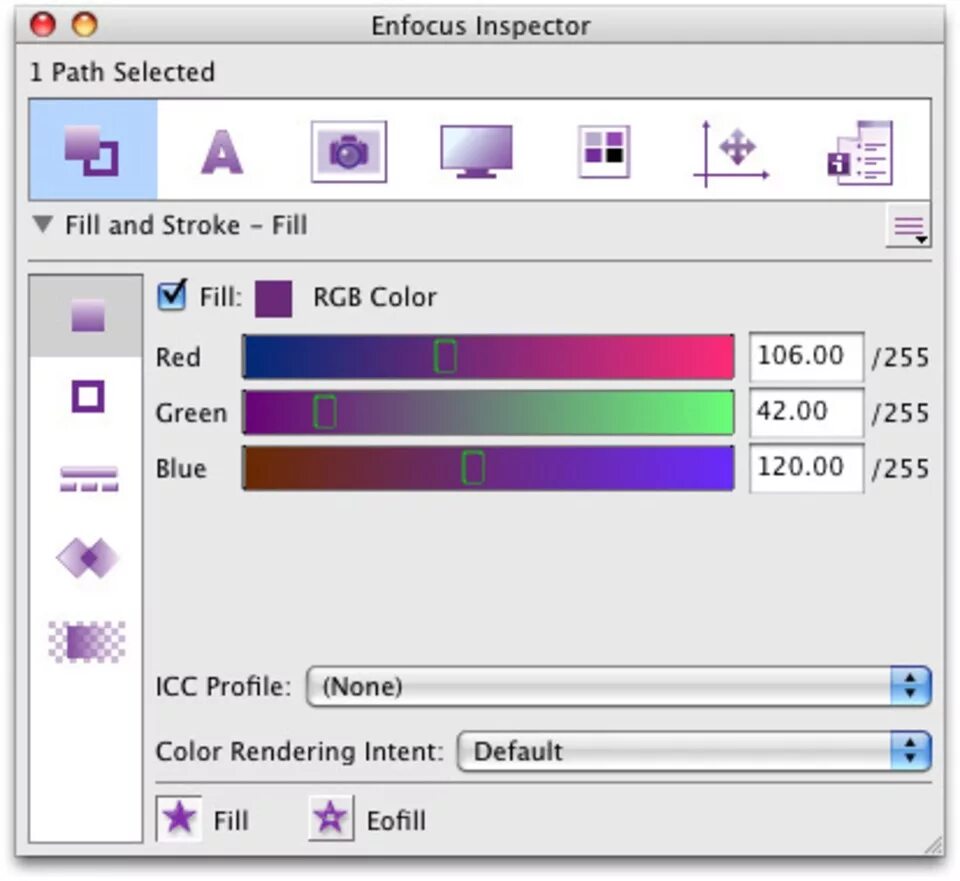
Task: Select the overlapping diamonds overprint subcategory
Action: point(88,558)
